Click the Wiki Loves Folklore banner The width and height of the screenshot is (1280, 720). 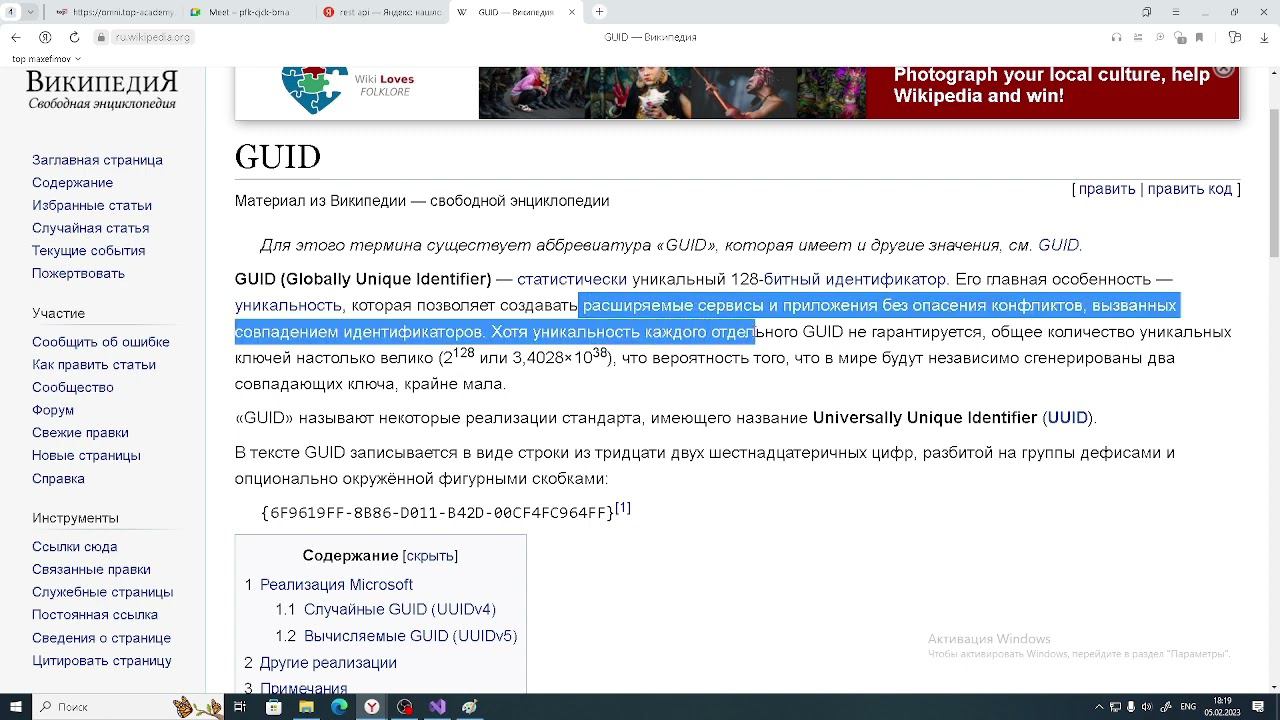tap(737, 92)
